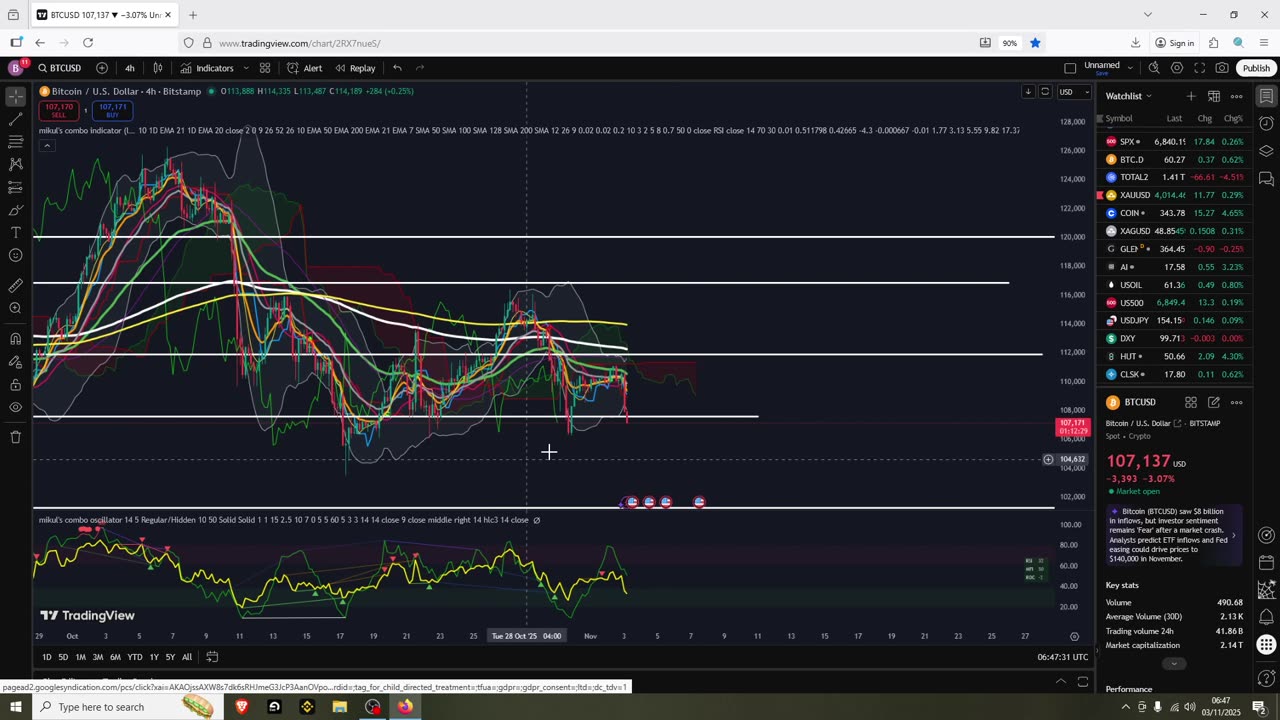Open BTCUSD details grid icon
The width and height of the screenshot is (1280, 720).
[x=1191, y=402]
